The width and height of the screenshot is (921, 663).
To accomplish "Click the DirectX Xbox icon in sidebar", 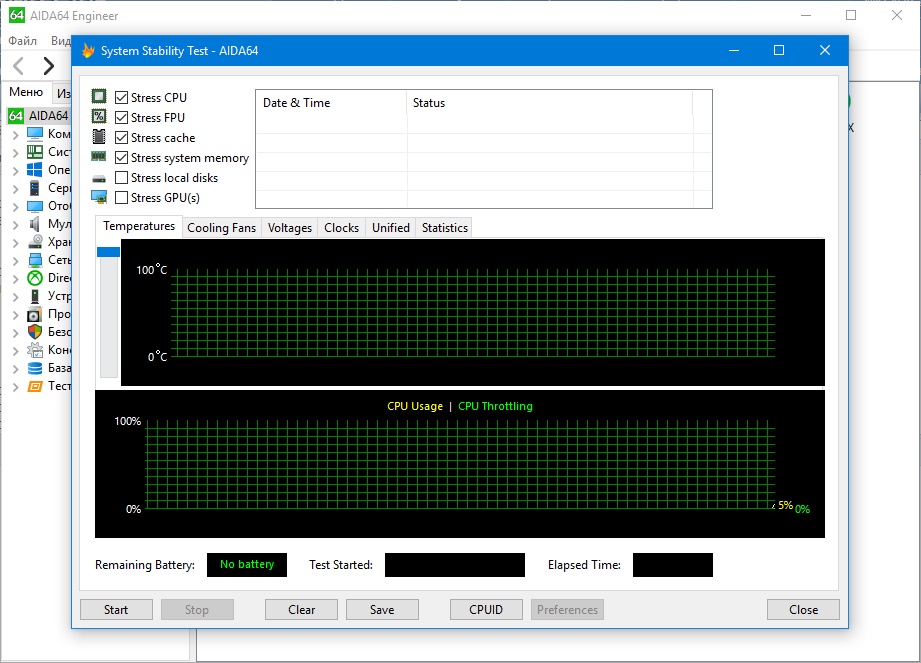I will click(35, 278).
